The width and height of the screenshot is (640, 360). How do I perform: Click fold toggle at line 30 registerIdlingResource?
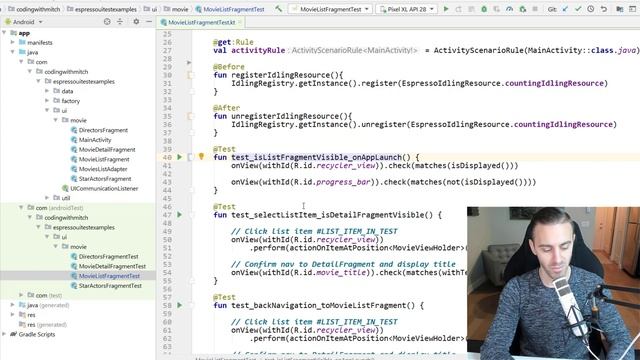(191, 75)
